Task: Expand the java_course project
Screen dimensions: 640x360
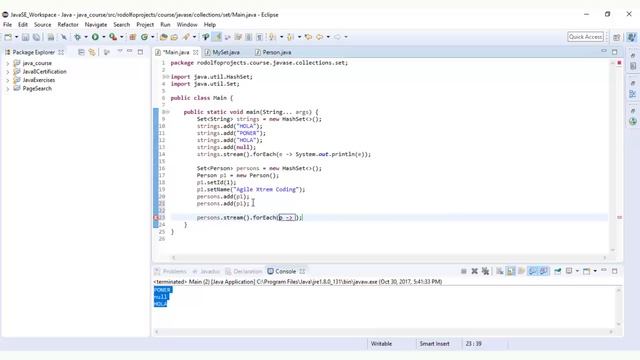Action: tap(7, 63)
